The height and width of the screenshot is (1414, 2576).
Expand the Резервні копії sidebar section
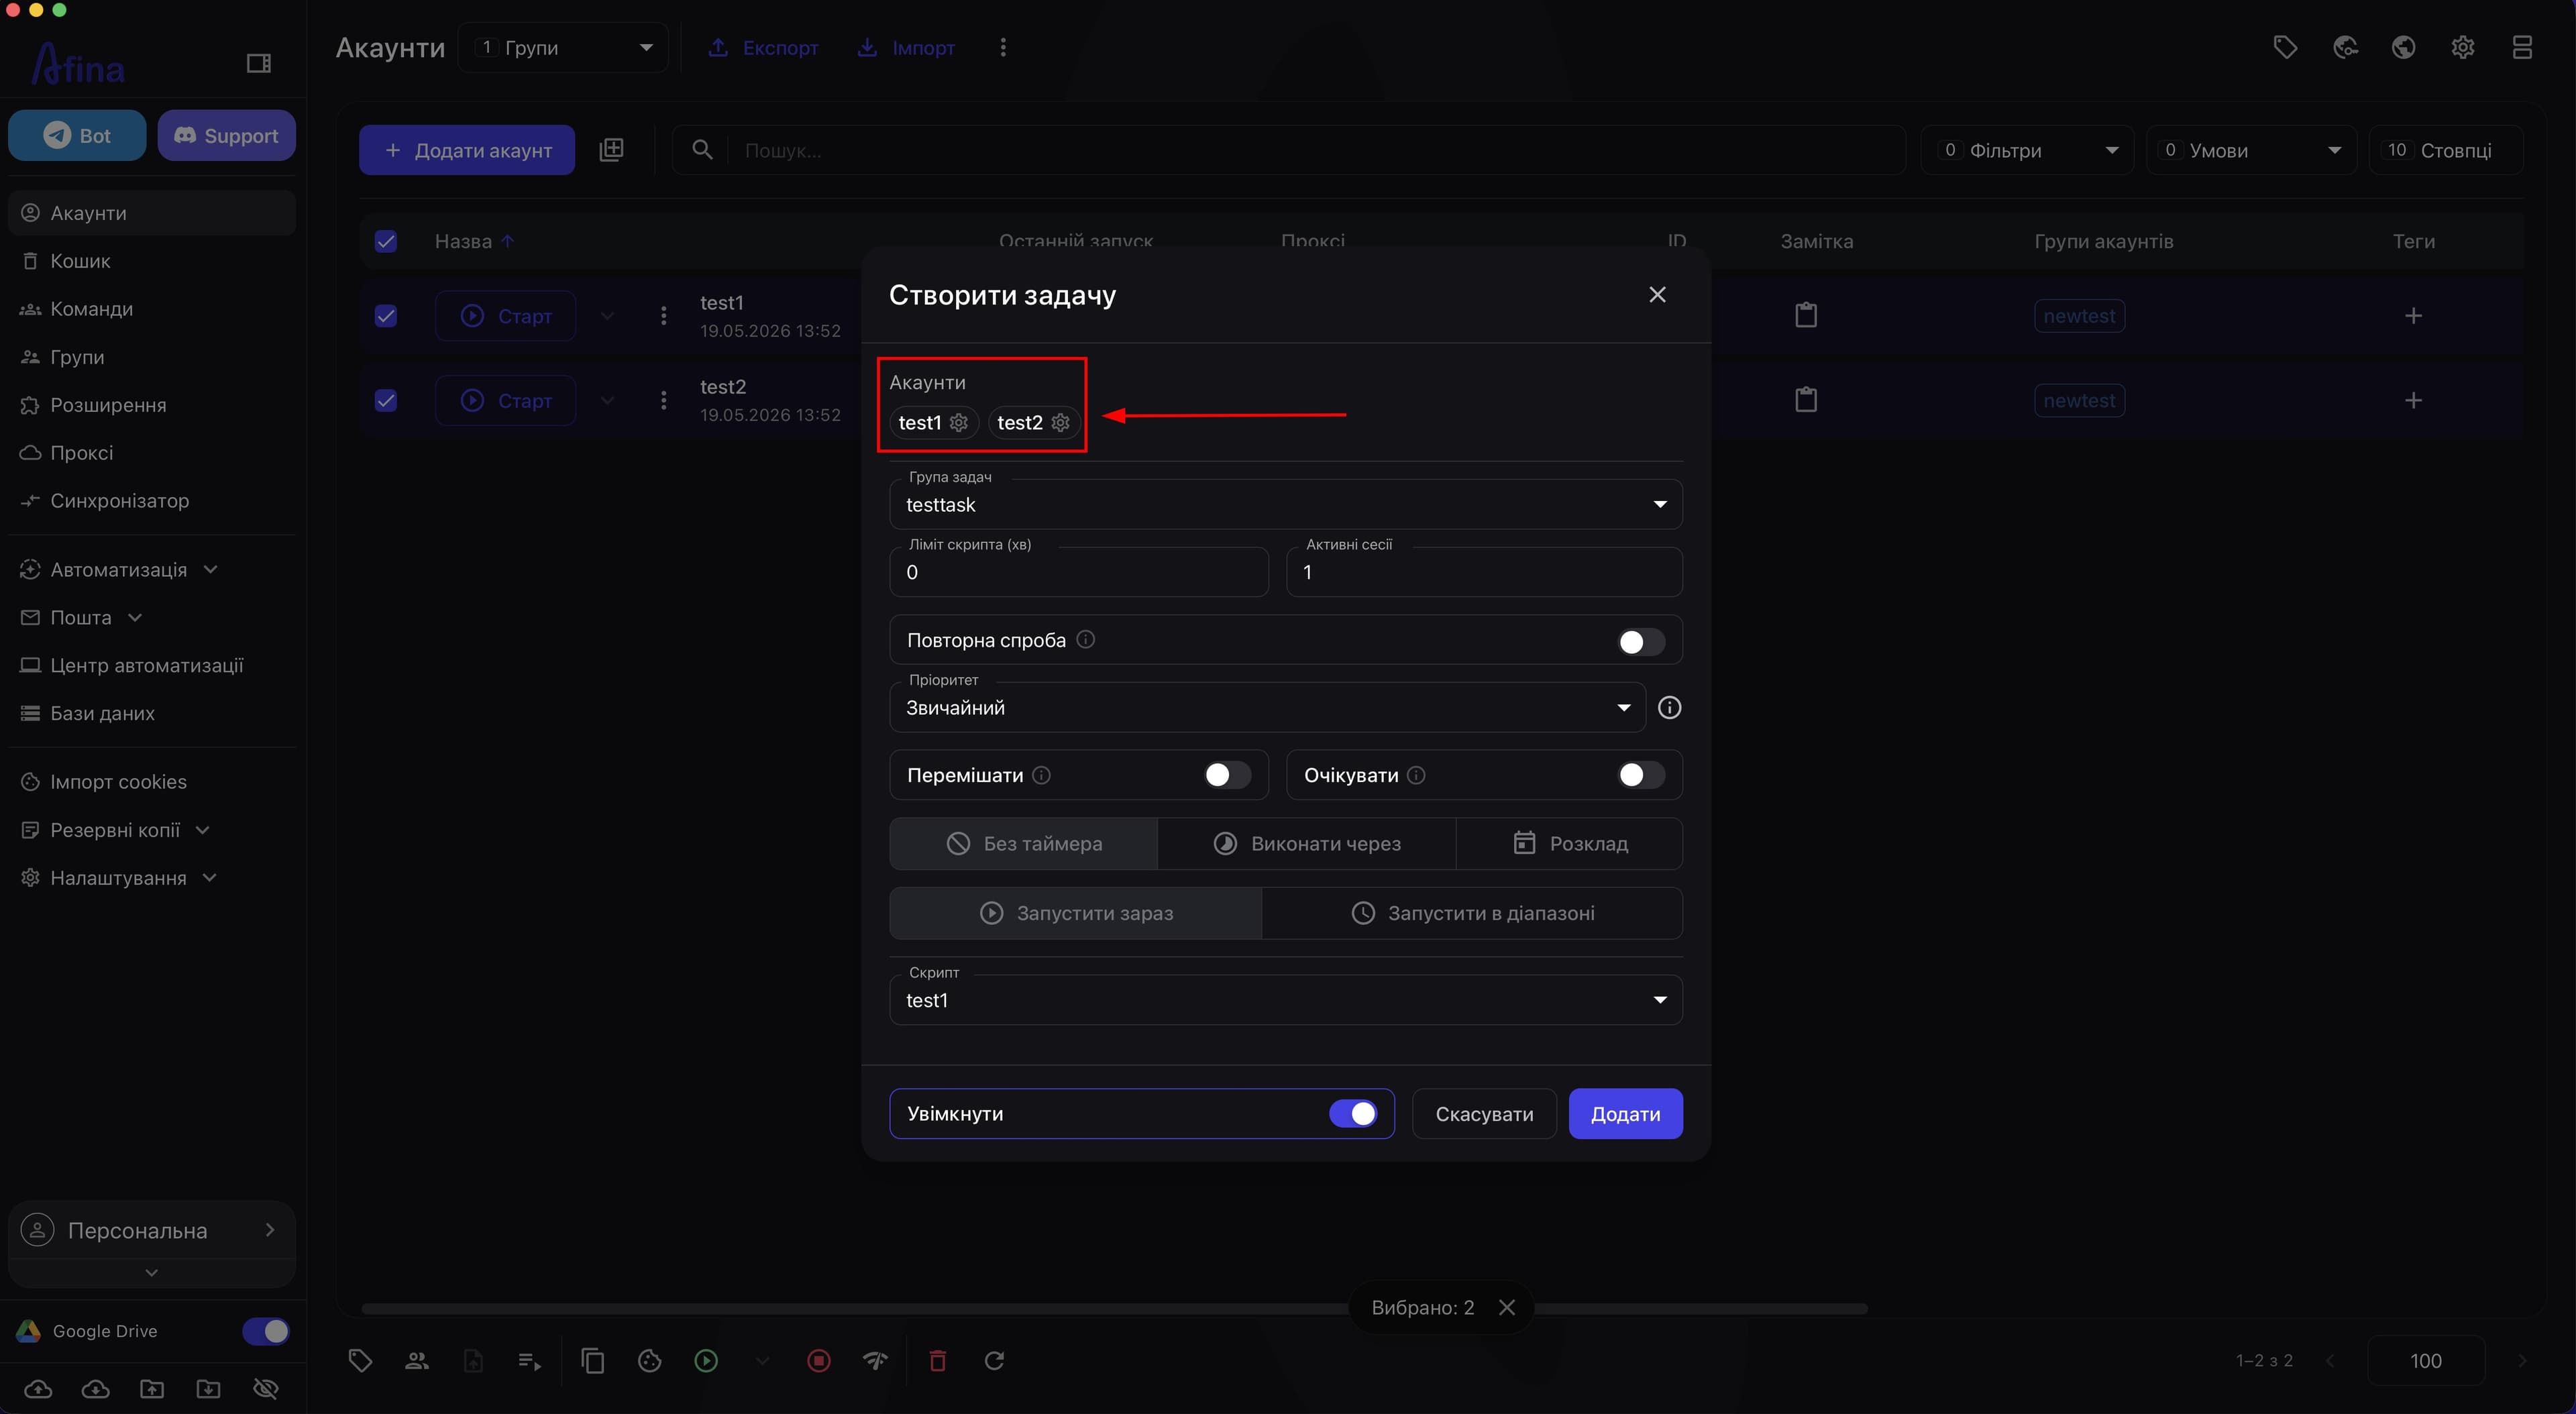tap(116, 830)
